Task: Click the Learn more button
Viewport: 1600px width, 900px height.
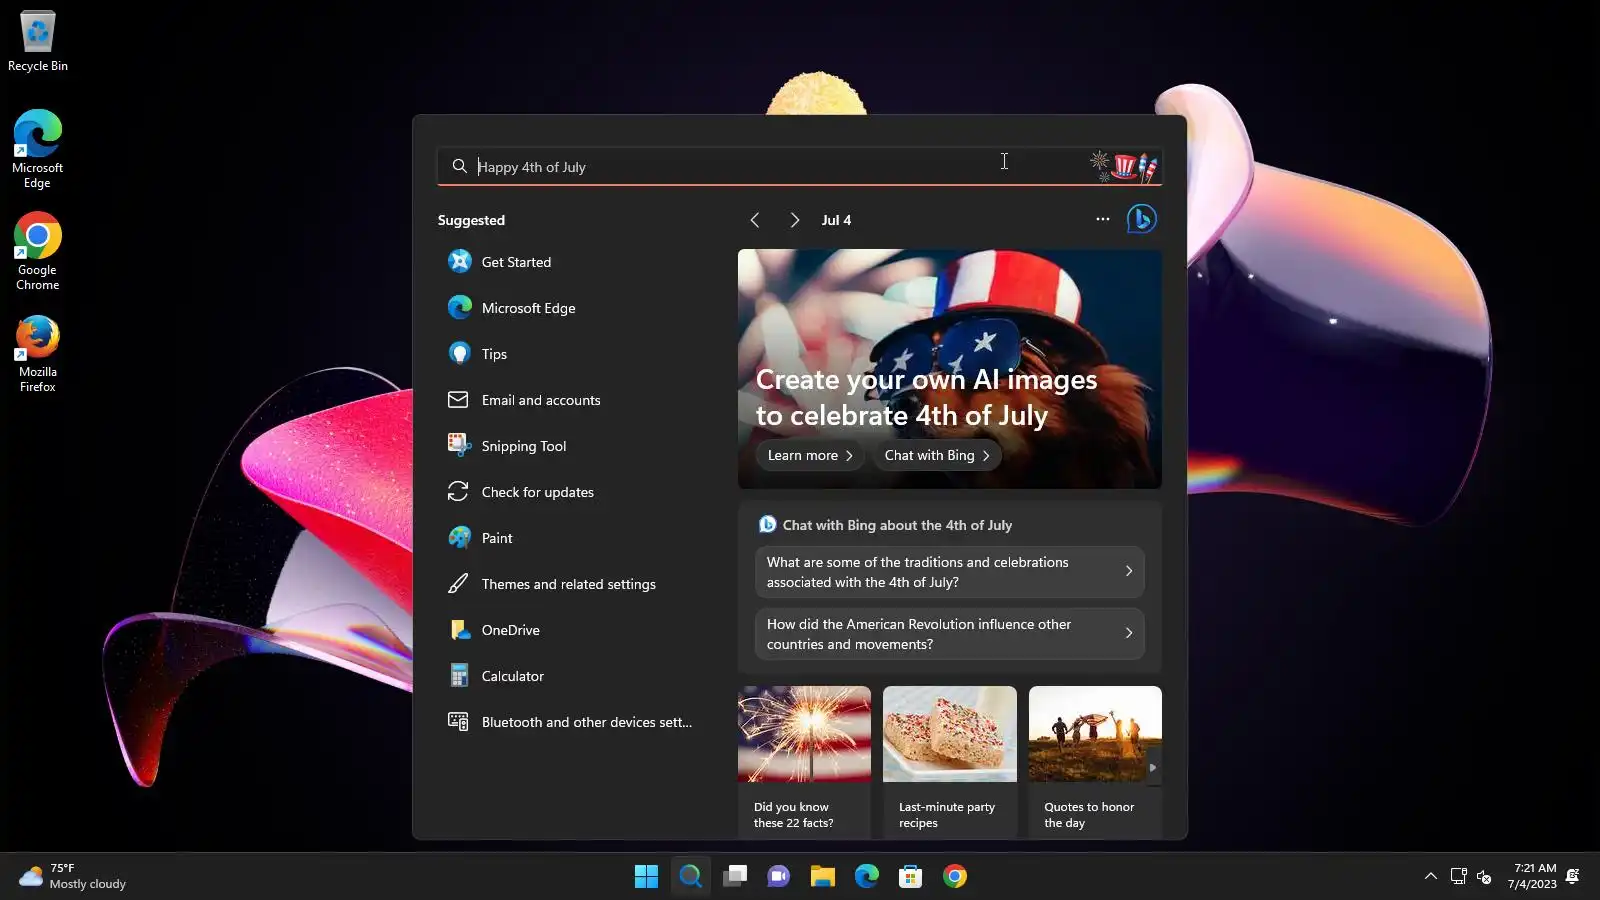Action: coord(810,456)
